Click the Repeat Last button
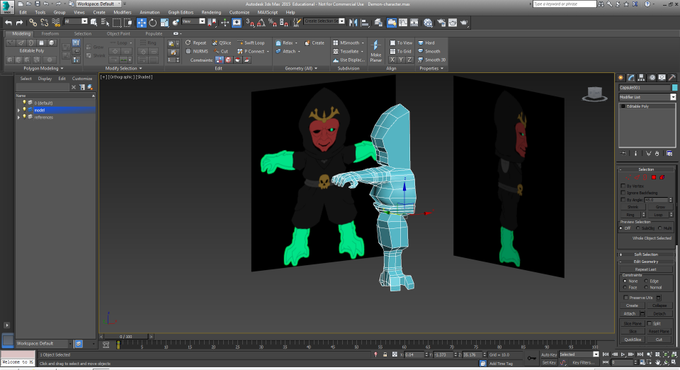This screenshot has height=370, width=680. pos(646,269)
